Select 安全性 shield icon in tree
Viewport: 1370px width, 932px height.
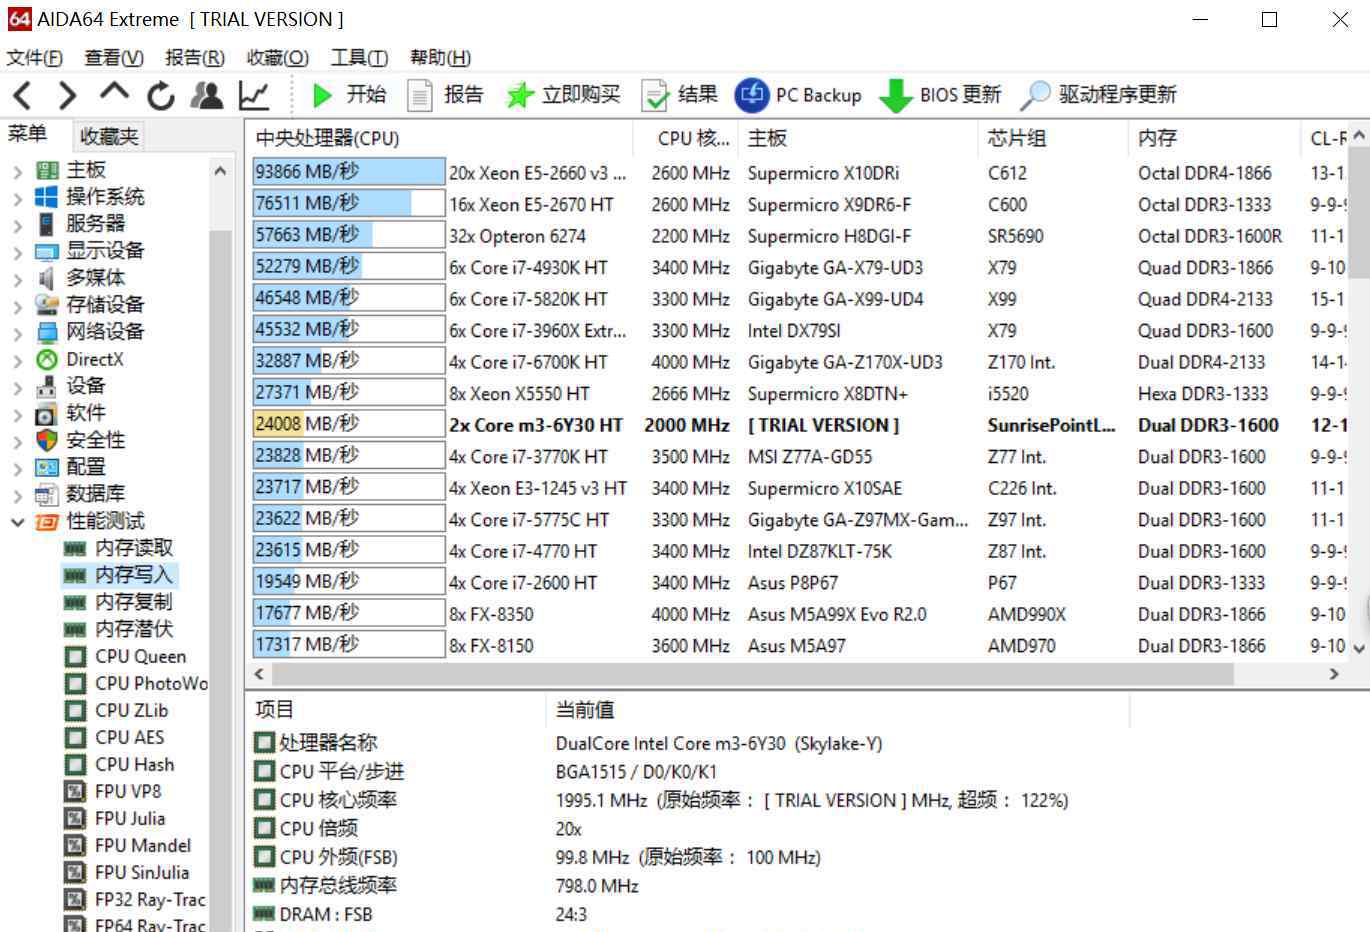click(47, 440)
